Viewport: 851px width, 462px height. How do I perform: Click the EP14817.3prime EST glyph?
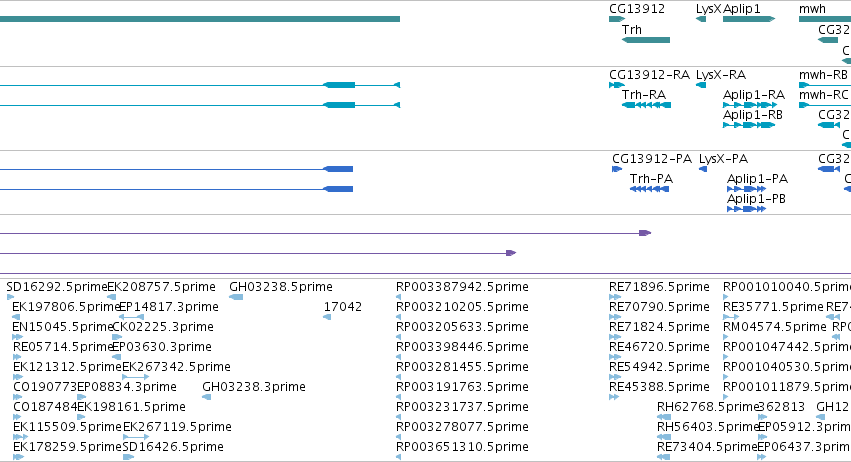pyautogui.click(x=131, y=317)
